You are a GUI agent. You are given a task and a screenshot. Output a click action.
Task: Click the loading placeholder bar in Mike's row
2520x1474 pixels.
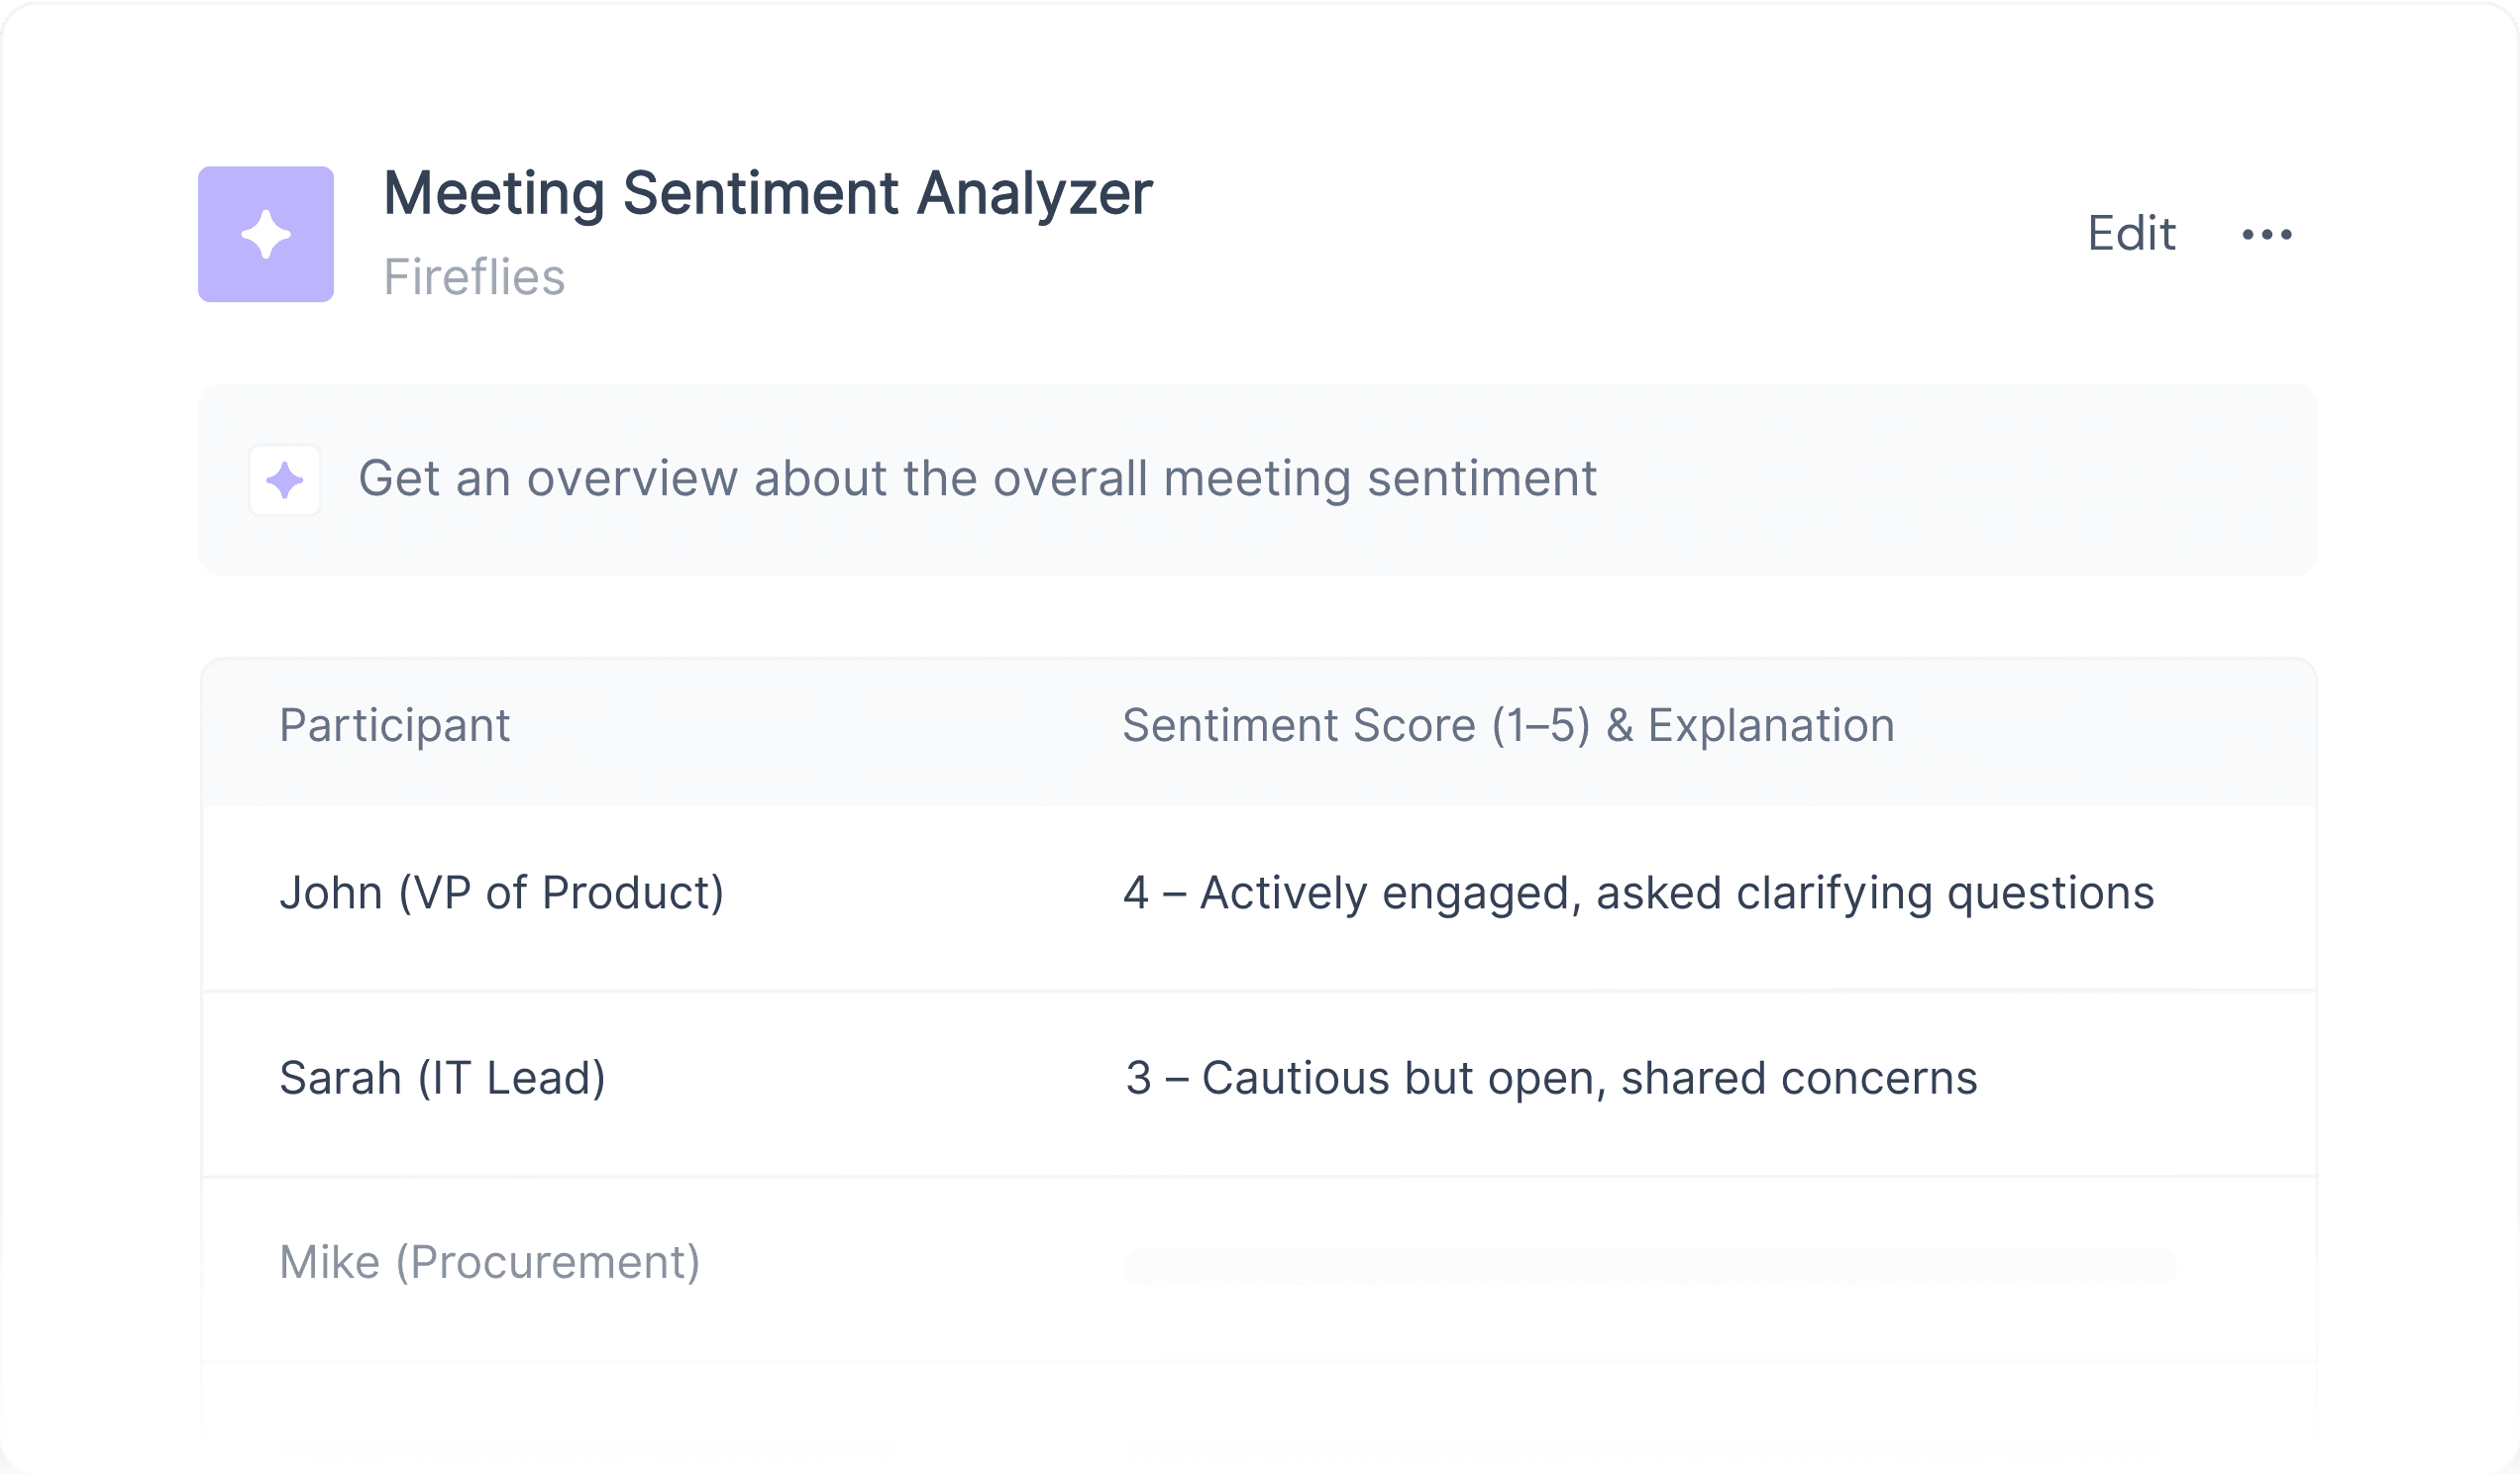[x=1650, y=1266]
